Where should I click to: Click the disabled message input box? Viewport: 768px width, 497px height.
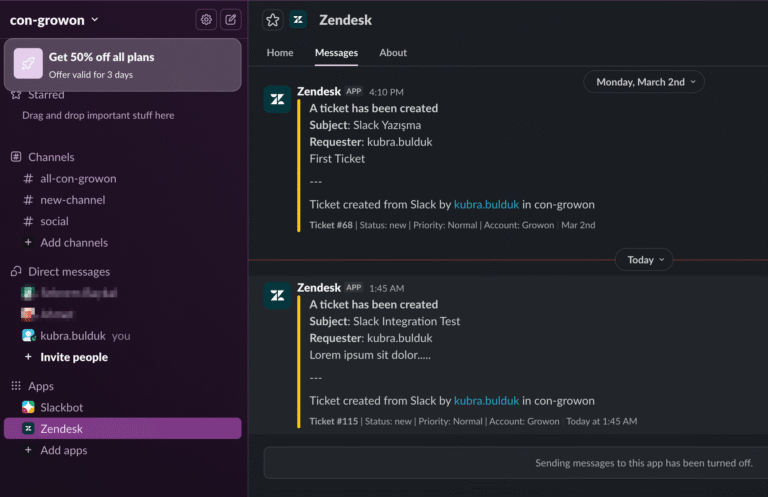click(516, 463)
